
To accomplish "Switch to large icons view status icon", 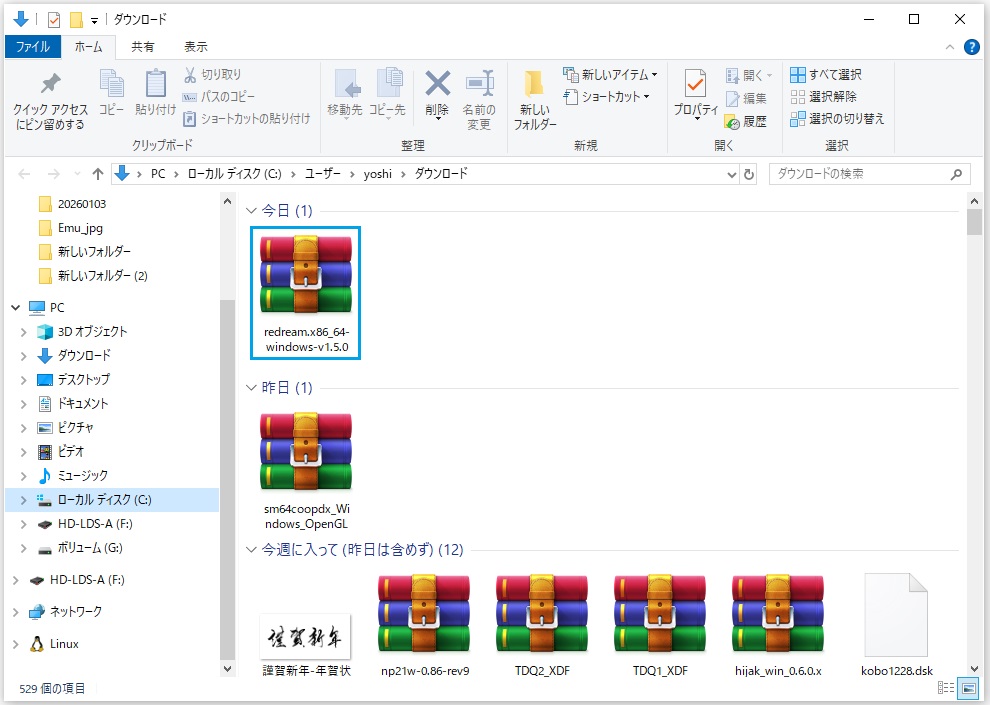I will click(967, 688).
